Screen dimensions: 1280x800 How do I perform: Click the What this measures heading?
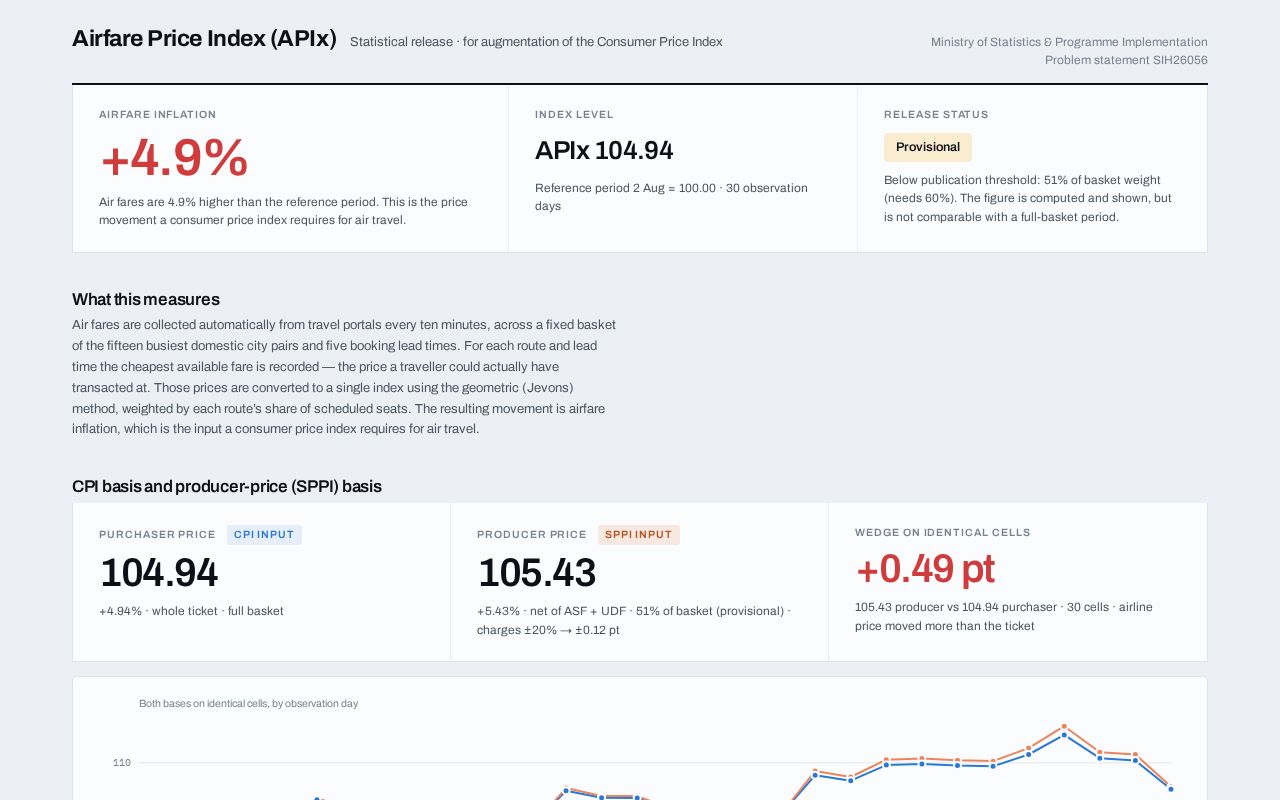(x=146, y=299)
